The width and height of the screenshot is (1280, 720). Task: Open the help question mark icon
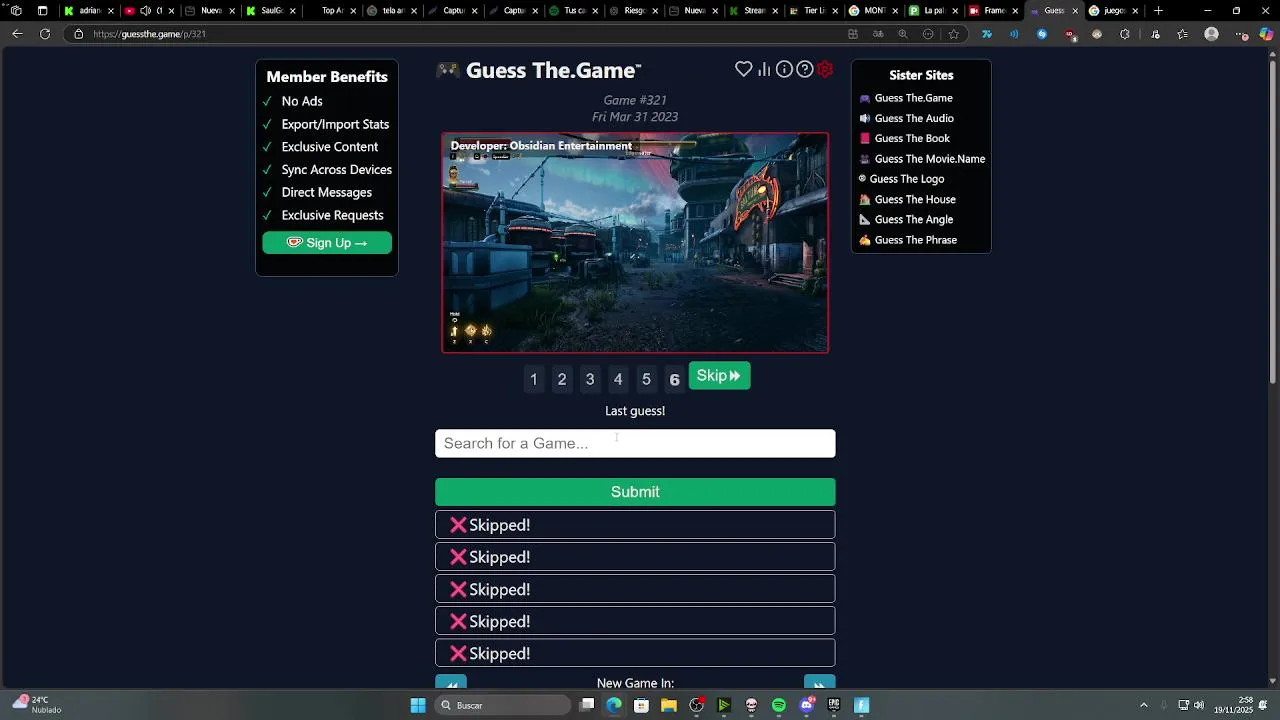pos(804,69)
